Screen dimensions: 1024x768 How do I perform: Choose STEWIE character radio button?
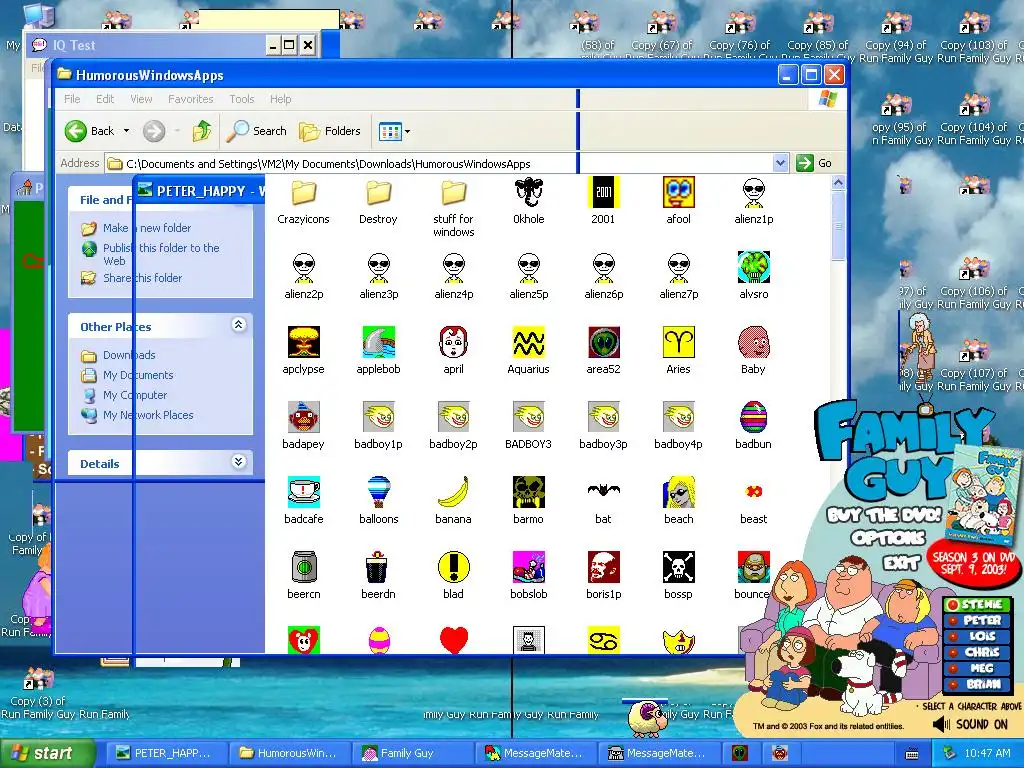click(x=954, y=605)
